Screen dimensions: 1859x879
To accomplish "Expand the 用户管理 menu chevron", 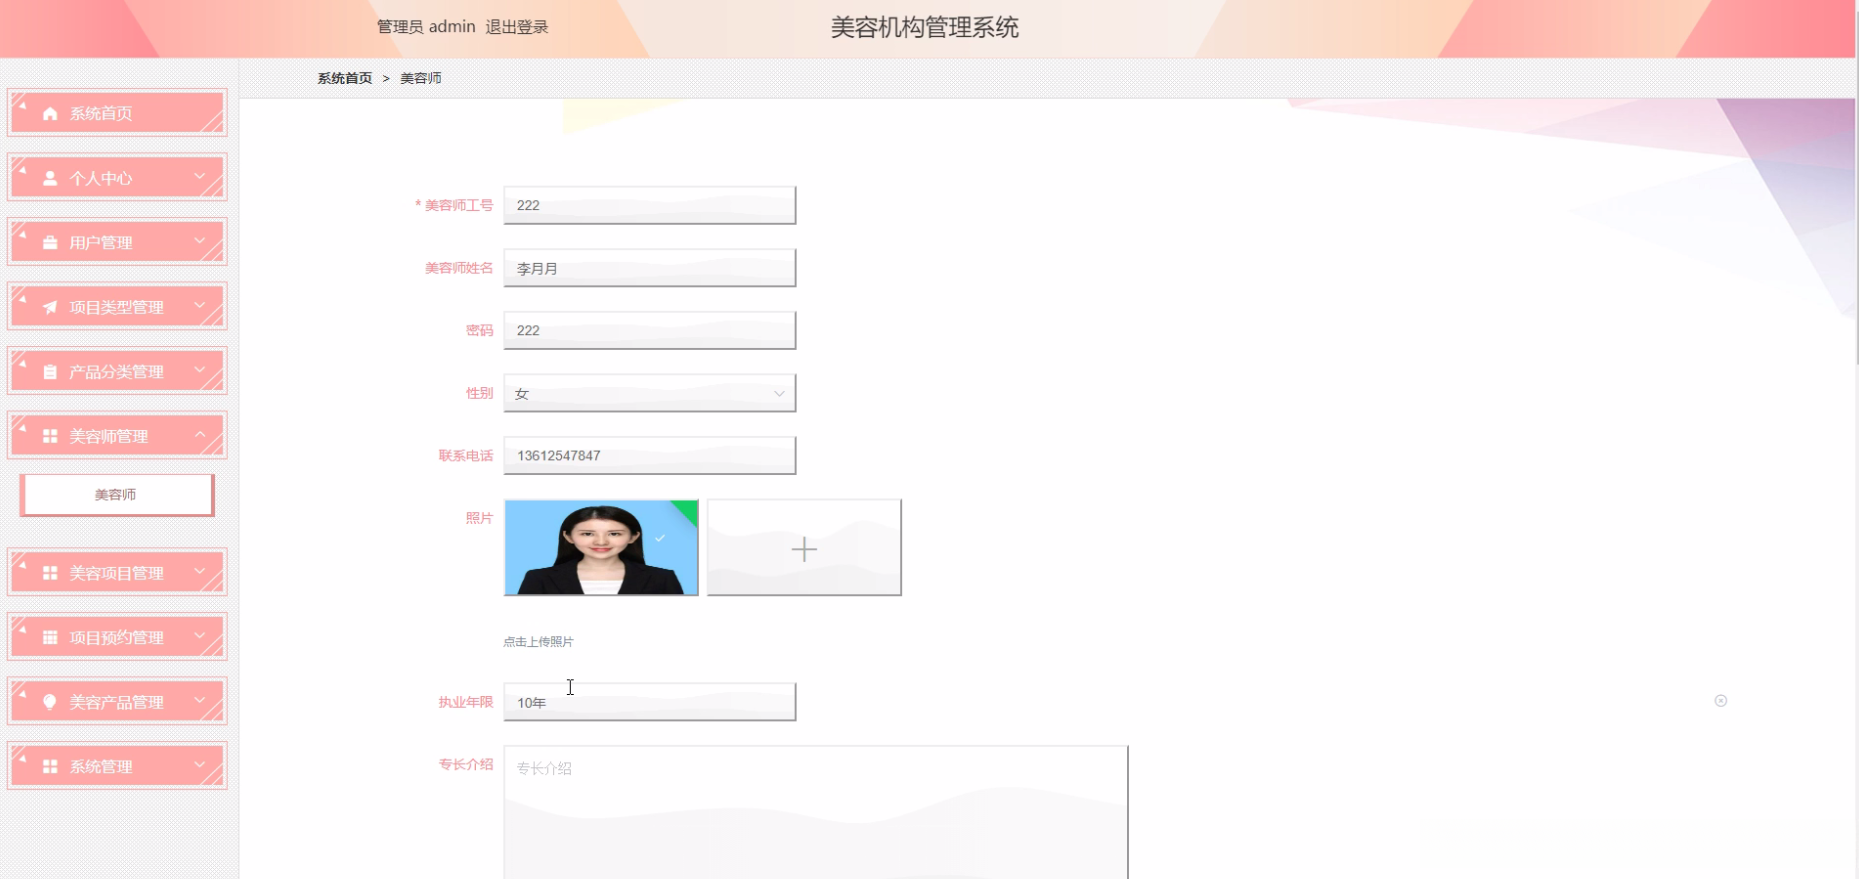I will (x=200, y=241).
